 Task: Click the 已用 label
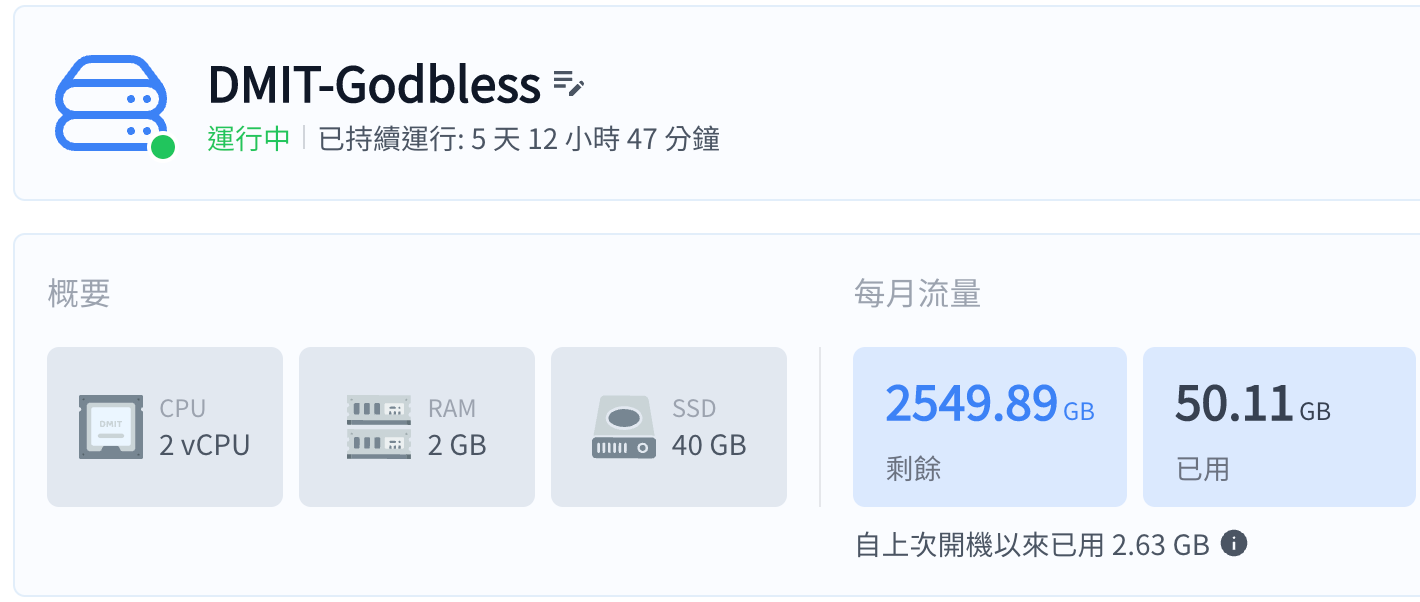(1203, 468)
